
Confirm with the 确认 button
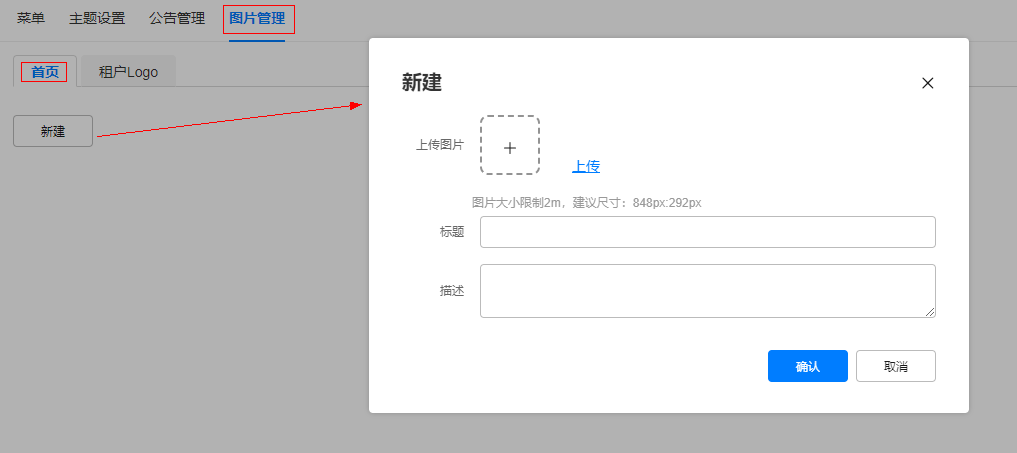808,366
